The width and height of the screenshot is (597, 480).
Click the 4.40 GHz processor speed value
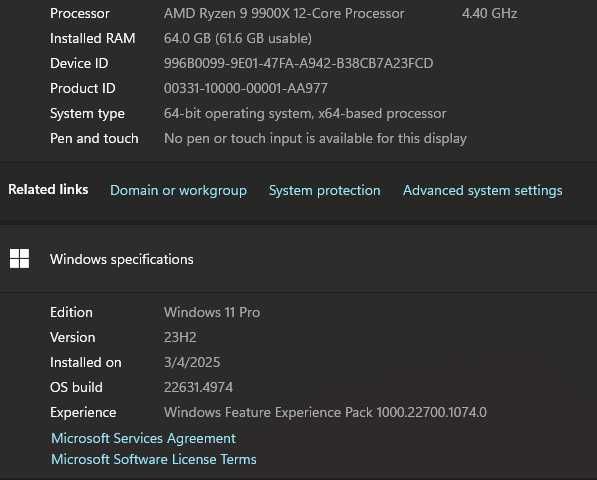[489, 14]
